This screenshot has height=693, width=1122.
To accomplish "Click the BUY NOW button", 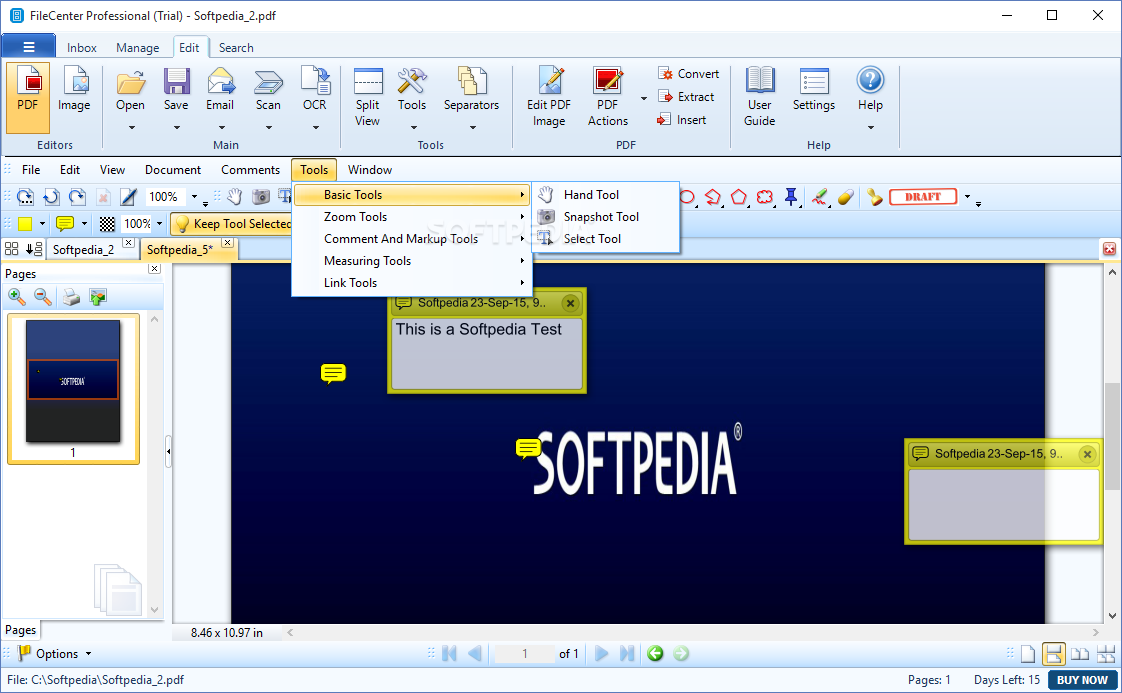I will coord(1082,680).
